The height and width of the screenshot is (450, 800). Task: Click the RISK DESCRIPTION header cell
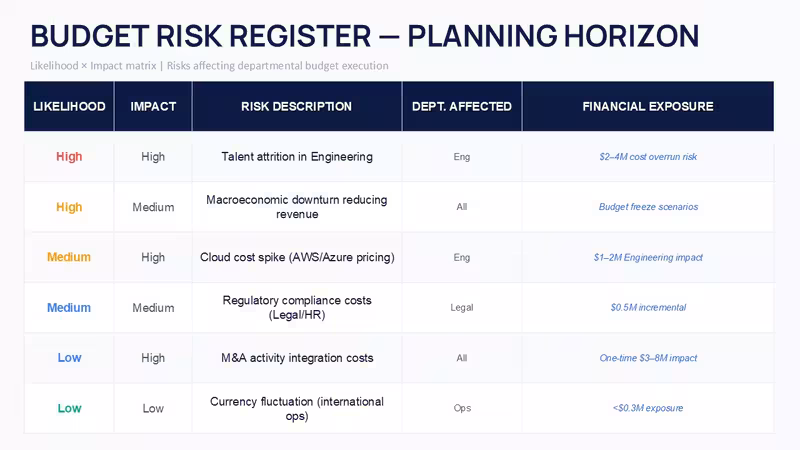[296, 106]
